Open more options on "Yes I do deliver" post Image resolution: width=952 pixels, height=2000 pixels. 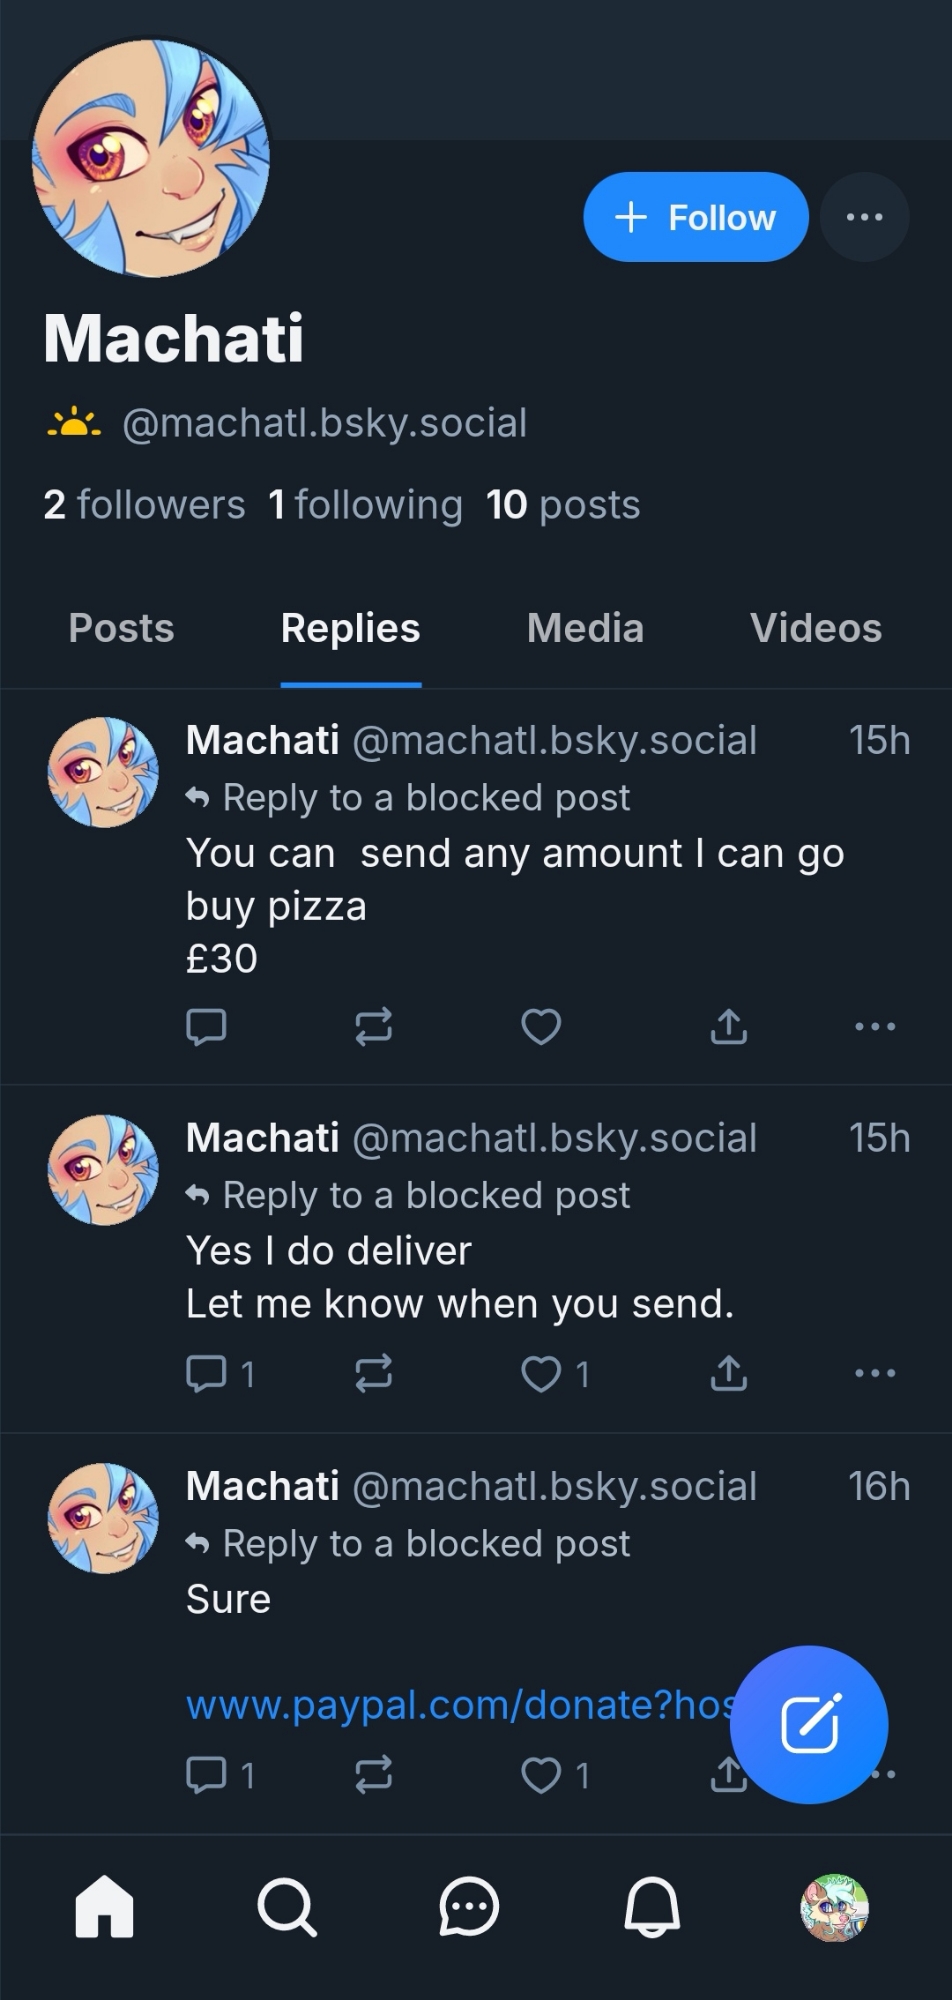(875, 1373)
